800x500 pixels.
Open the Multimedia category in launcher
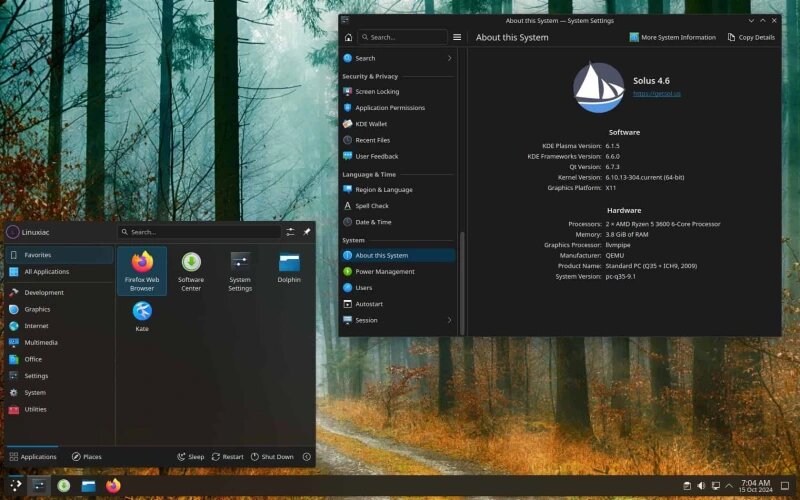60,342
